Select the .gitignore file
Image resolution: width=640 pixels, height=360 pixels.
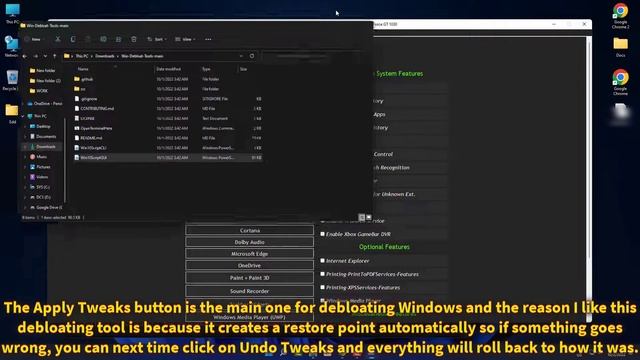point(168,99)
